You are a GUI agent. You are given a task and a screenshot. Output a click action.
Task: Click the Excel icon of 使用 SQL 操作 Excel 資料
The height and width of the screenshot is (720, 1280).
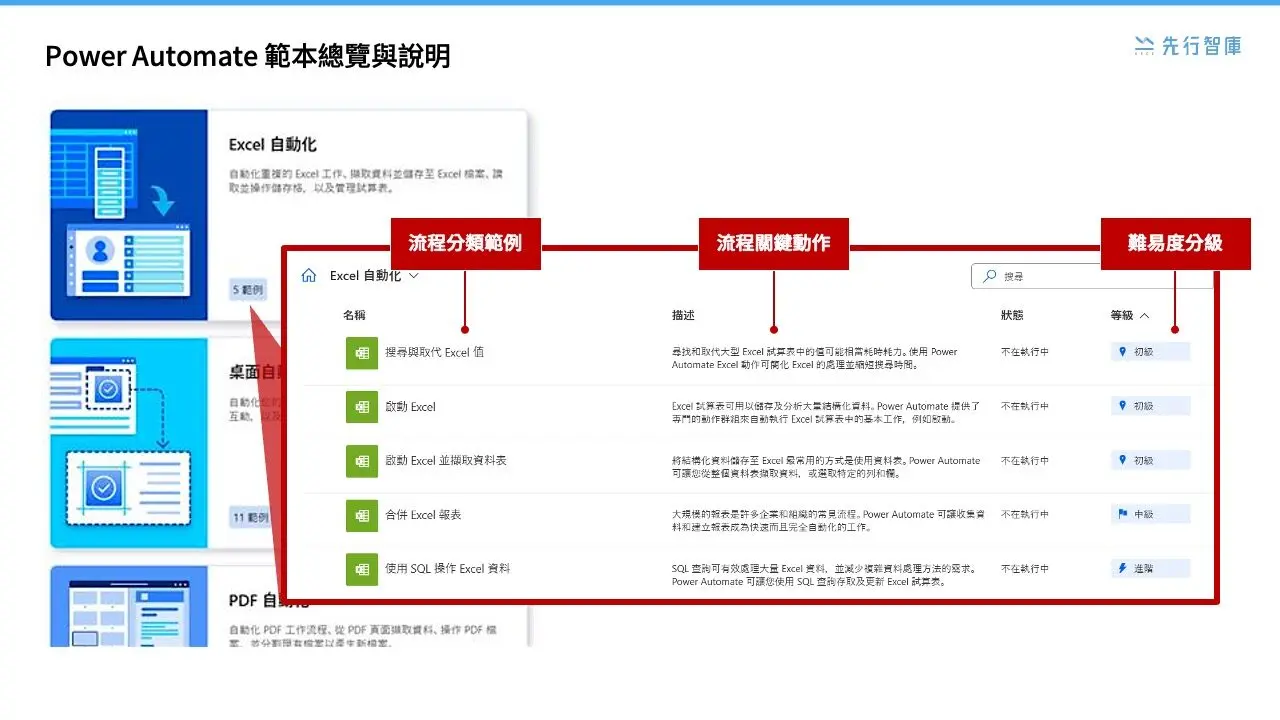coord(361,569)
